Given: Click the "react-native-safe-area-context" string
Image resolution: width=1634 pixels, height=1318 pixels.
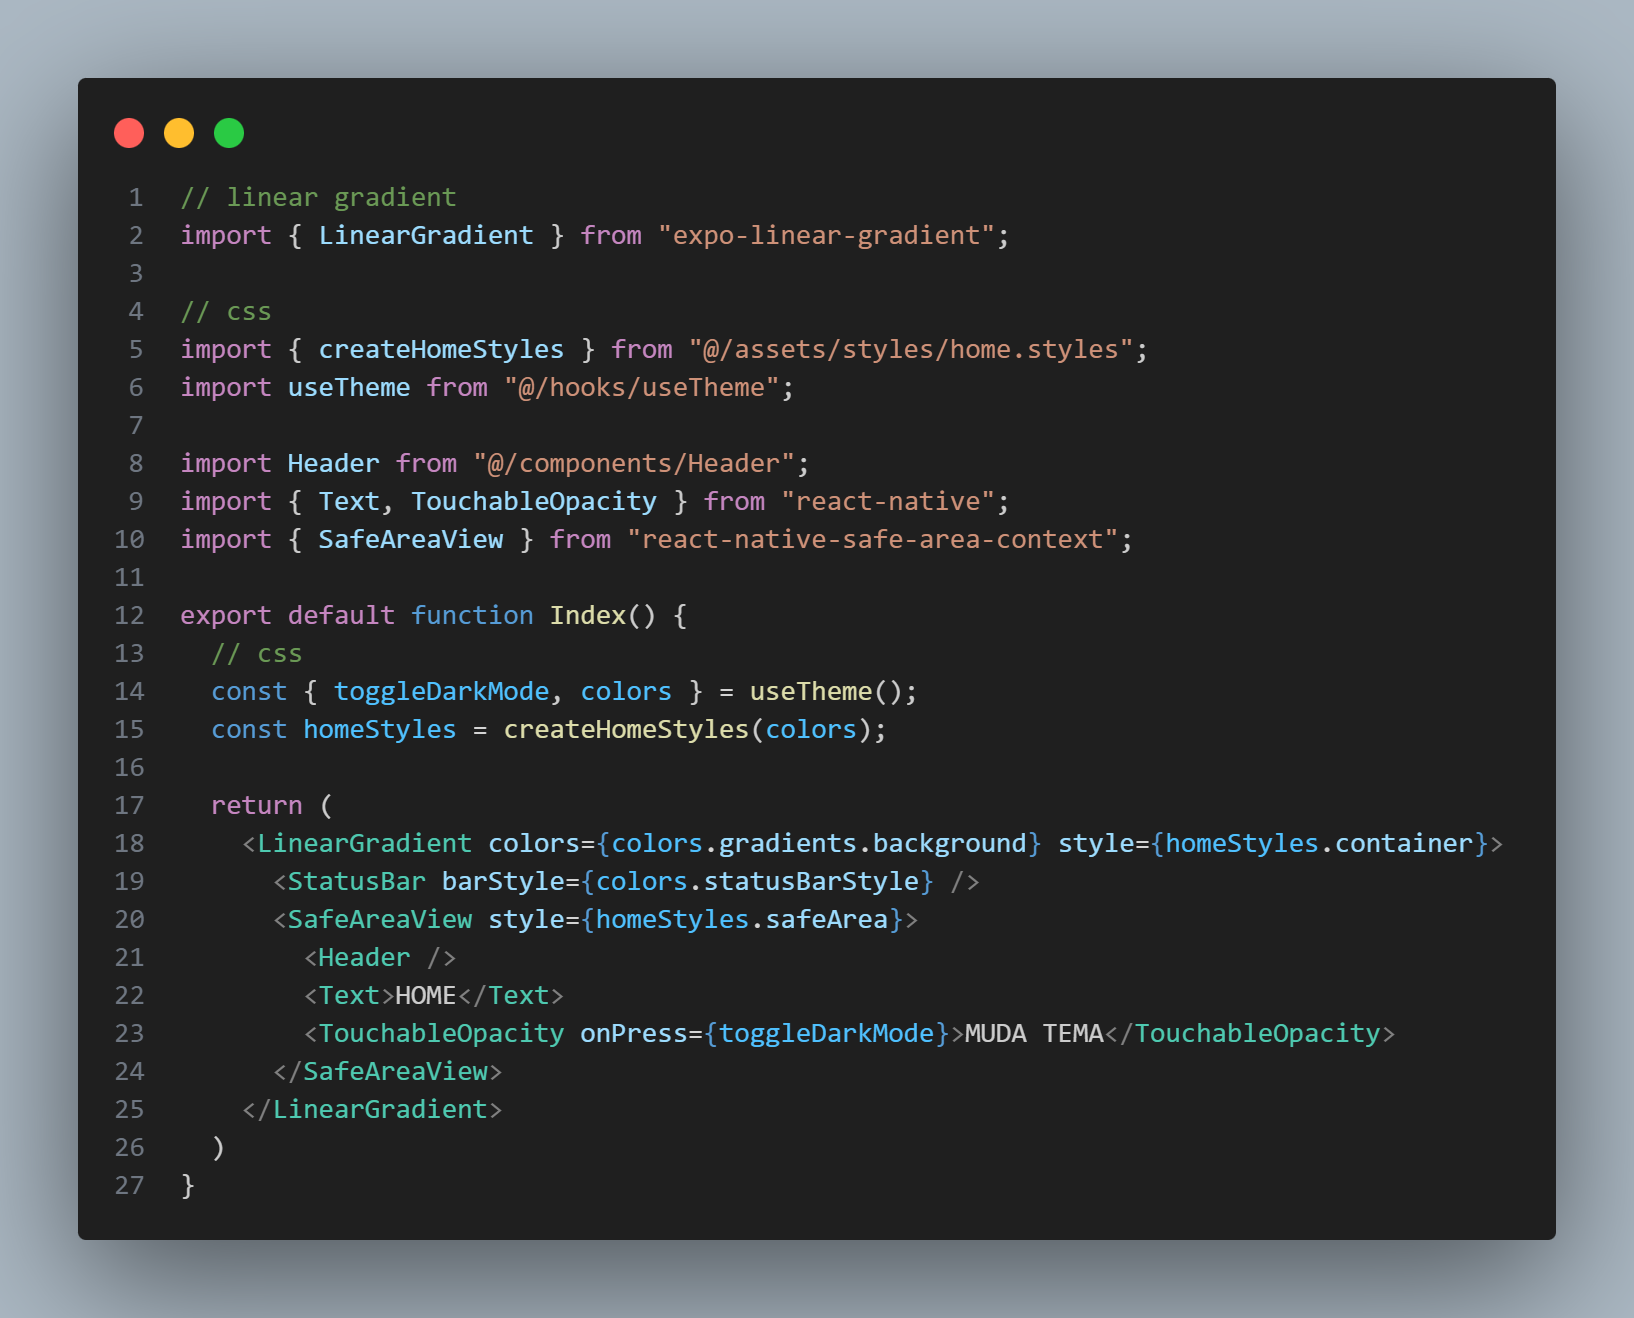Looking at the screenshot, I should point(872,539).
